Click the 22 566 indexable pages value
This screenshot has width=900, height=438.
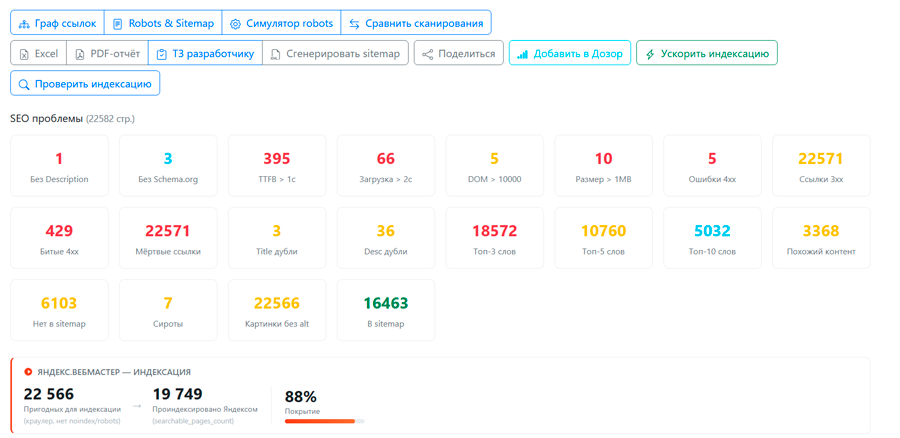pyautogui.click(x=49, y=394)
